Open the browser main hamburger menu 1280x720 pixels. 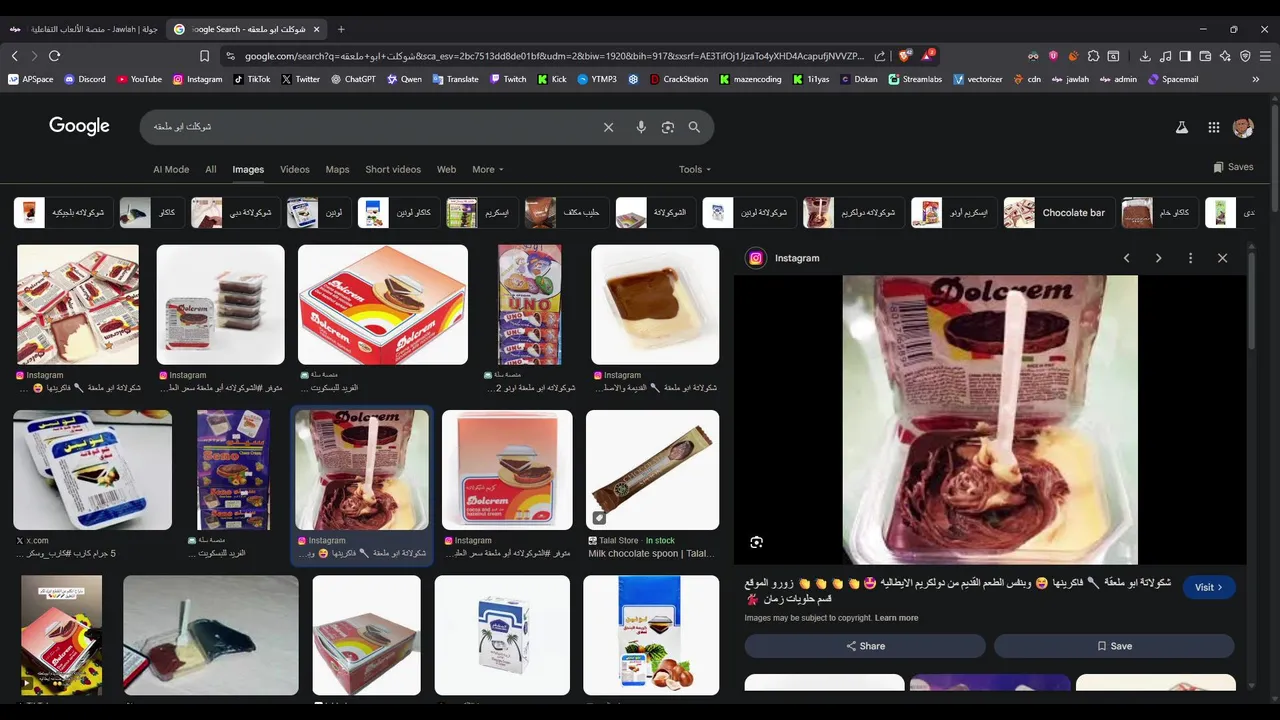[1265, 56]
